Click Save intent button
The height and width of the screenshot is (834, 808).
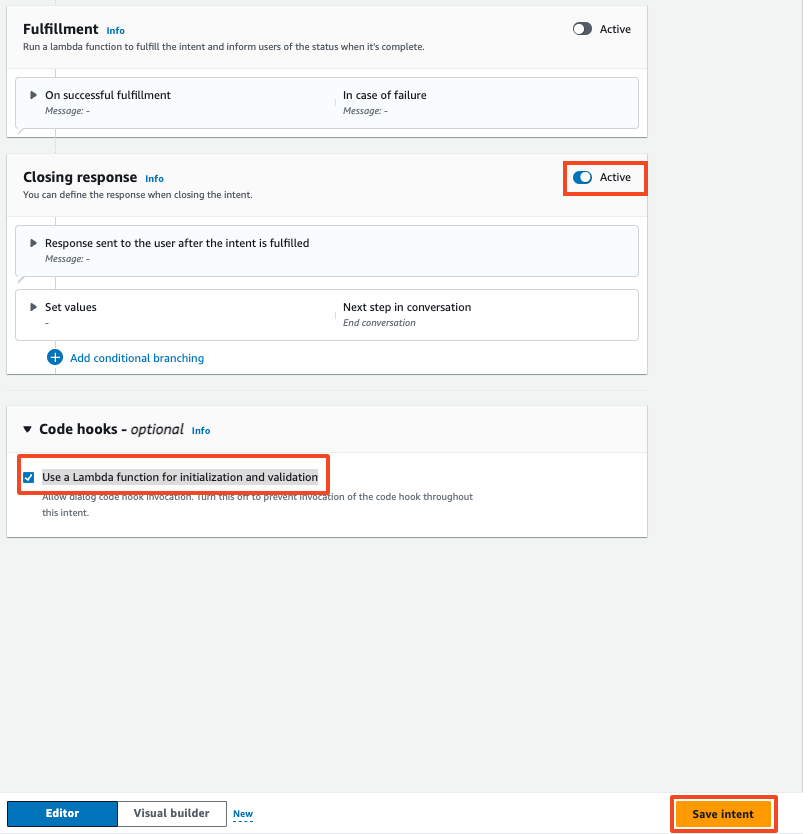[x=723, y=814]
